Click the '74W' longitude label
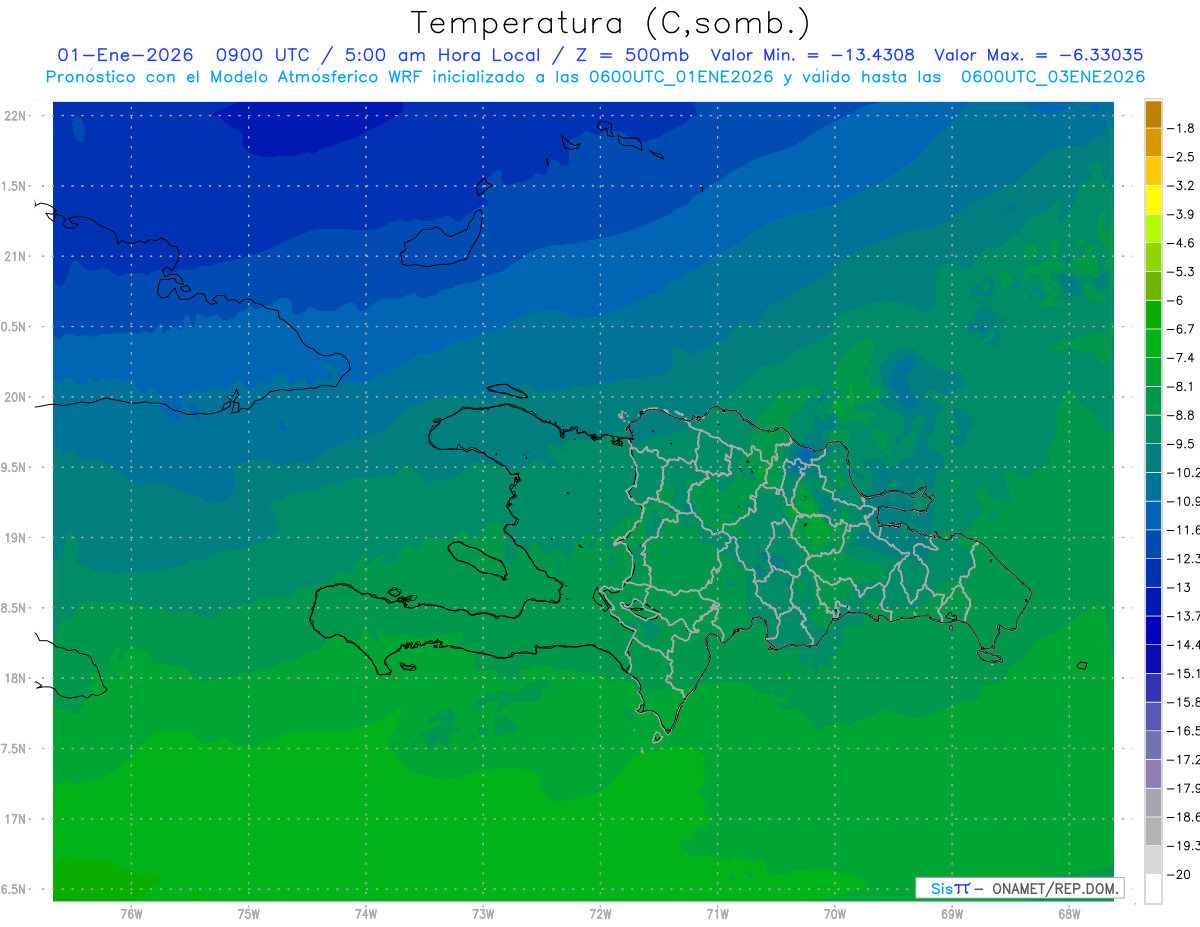 click(x=366, y=913)
